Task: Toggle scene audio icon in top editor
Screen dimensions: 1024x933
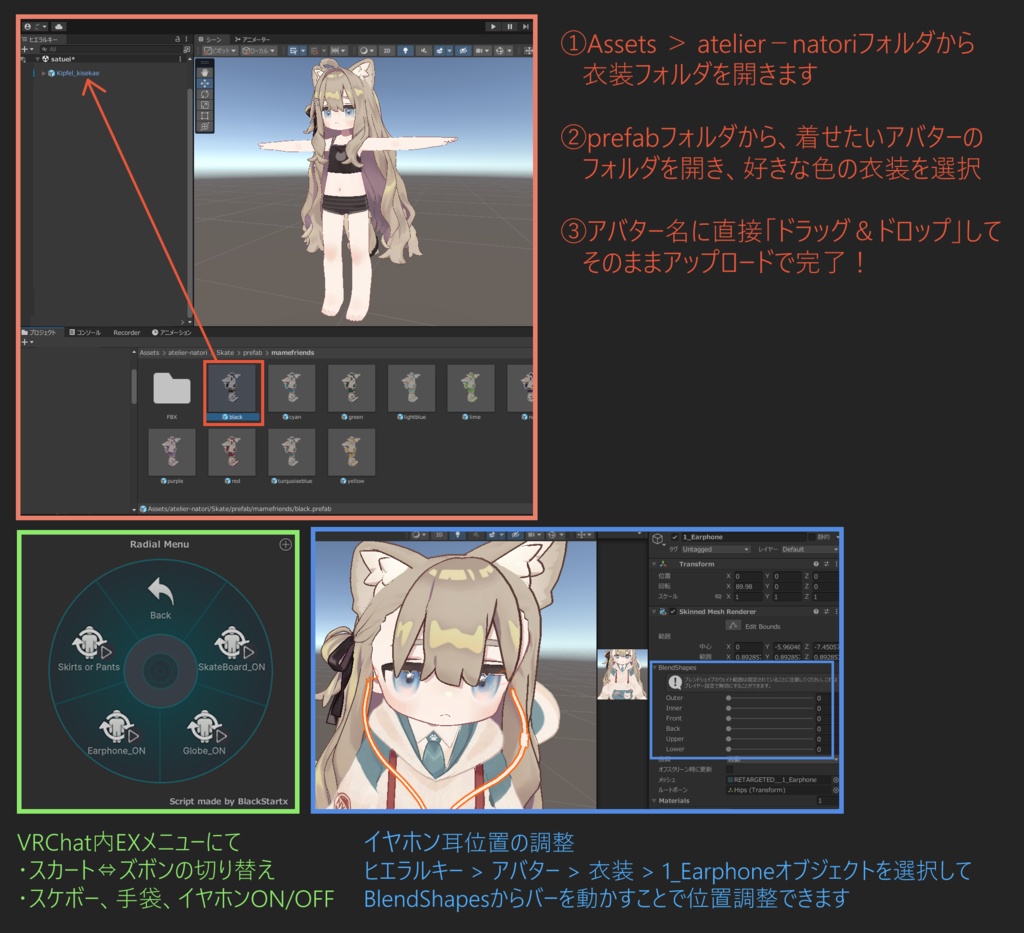Action: (423, 50)
